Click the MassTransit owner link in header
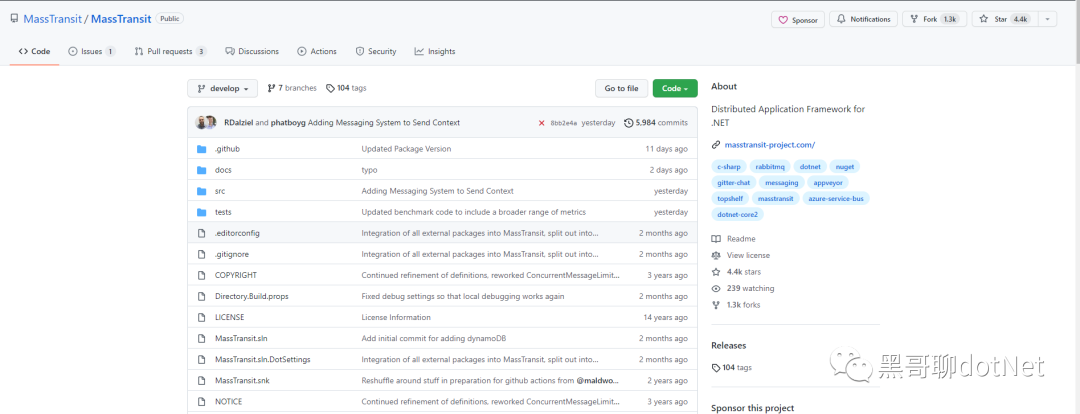The image size is (1080, 414). [x=52, y=19]
